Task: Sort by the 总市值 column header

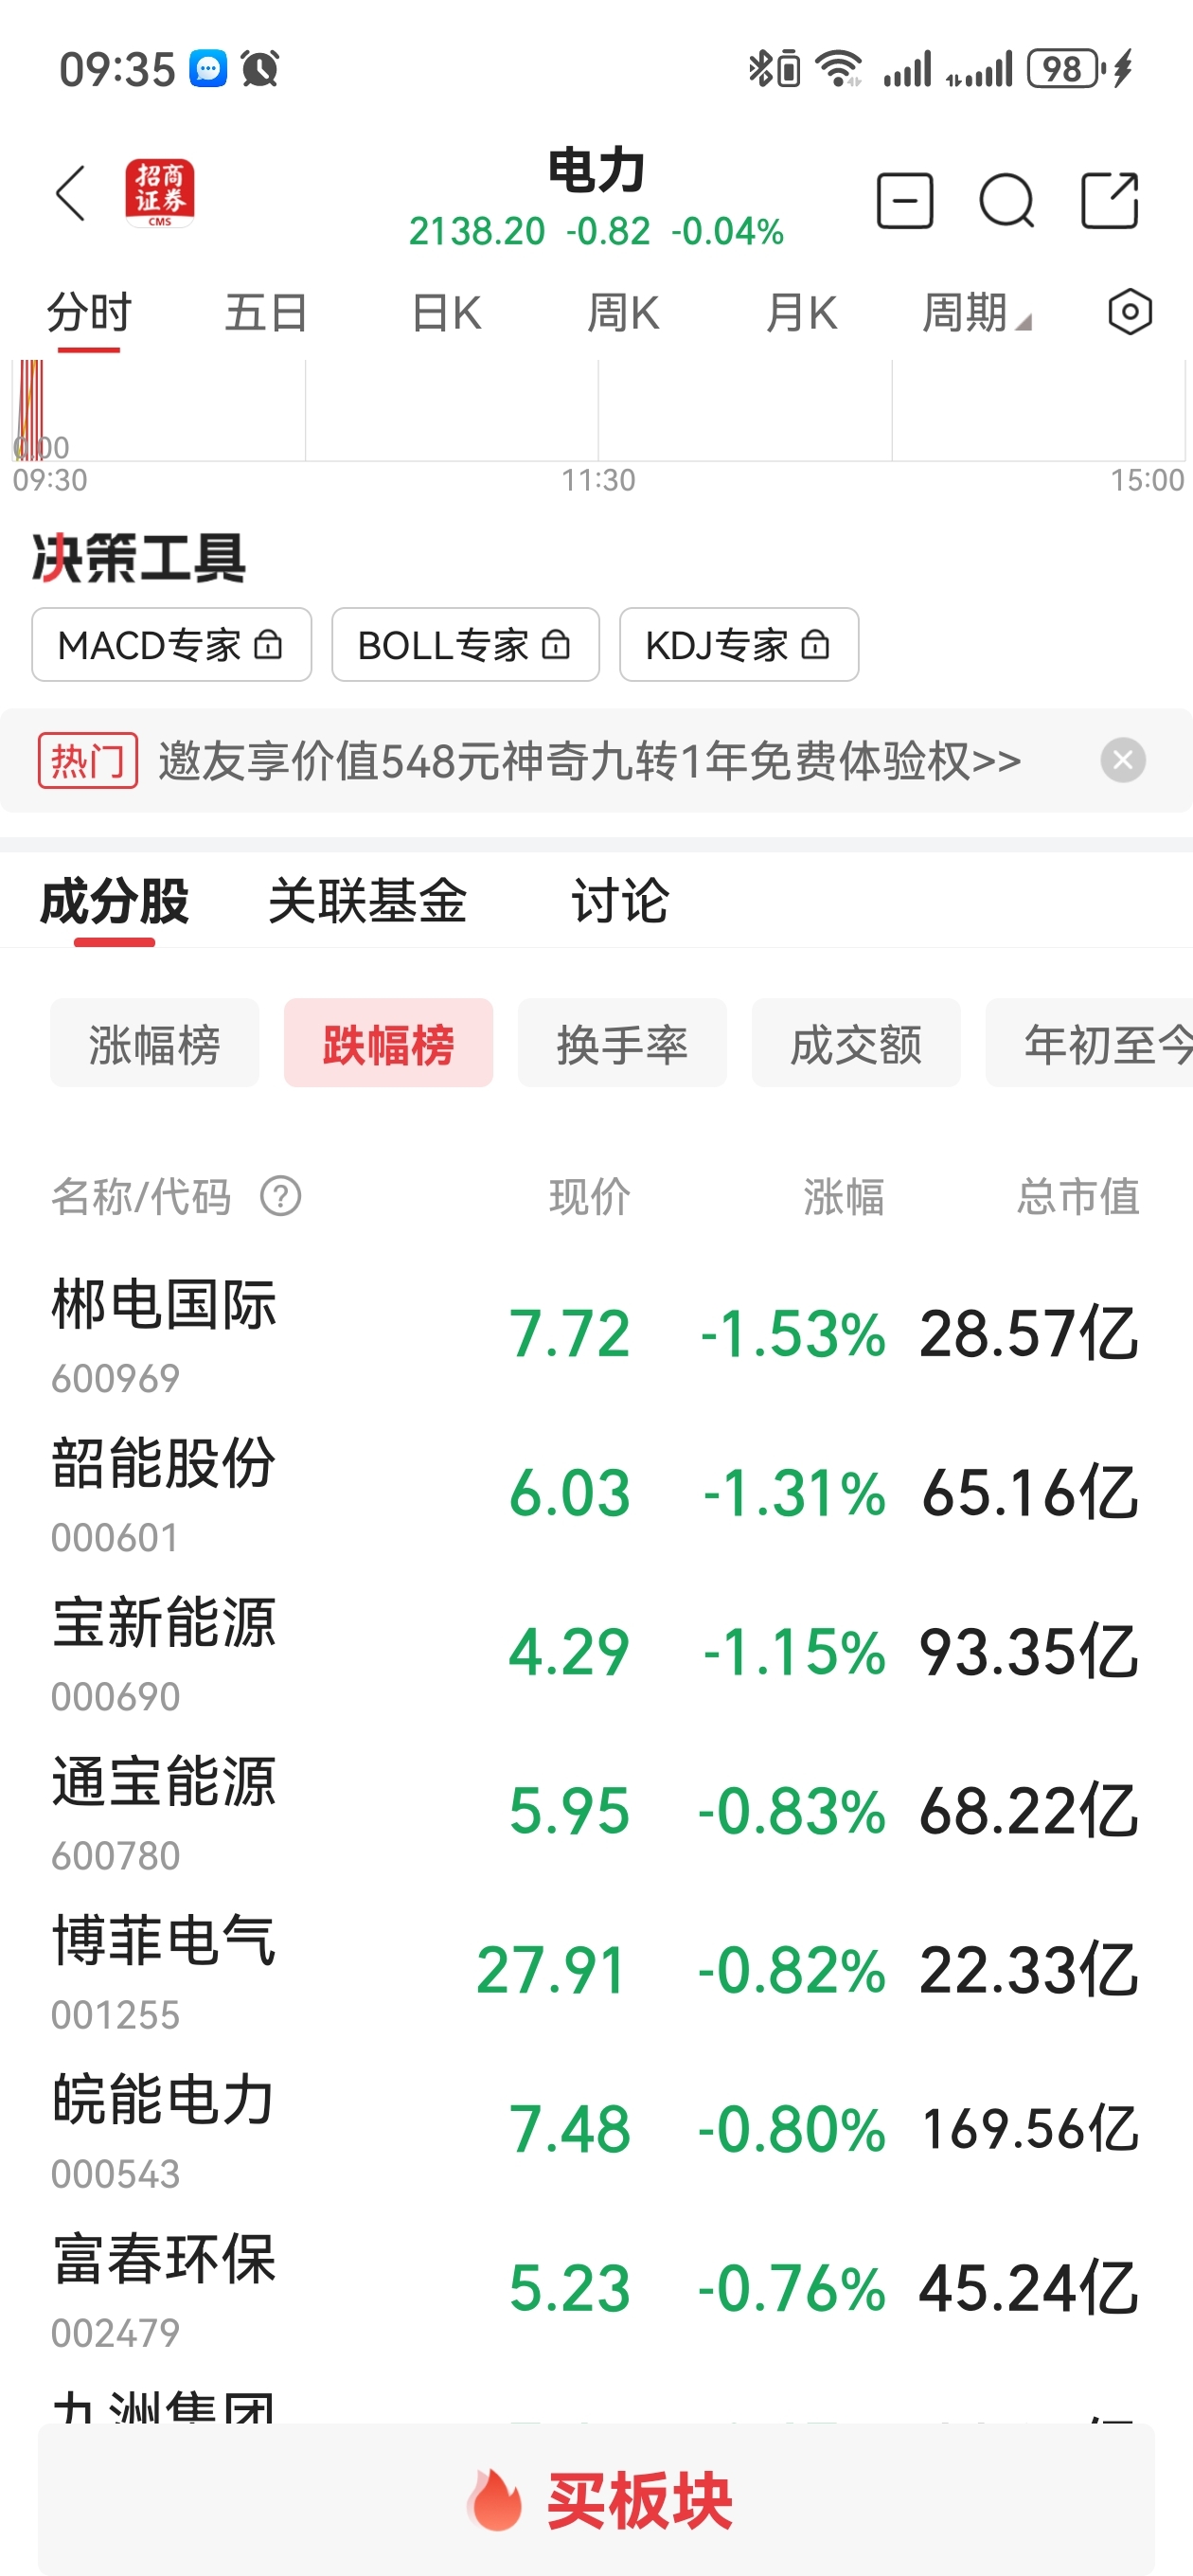Action: pyautogui.click(x=1078, y=1197)
